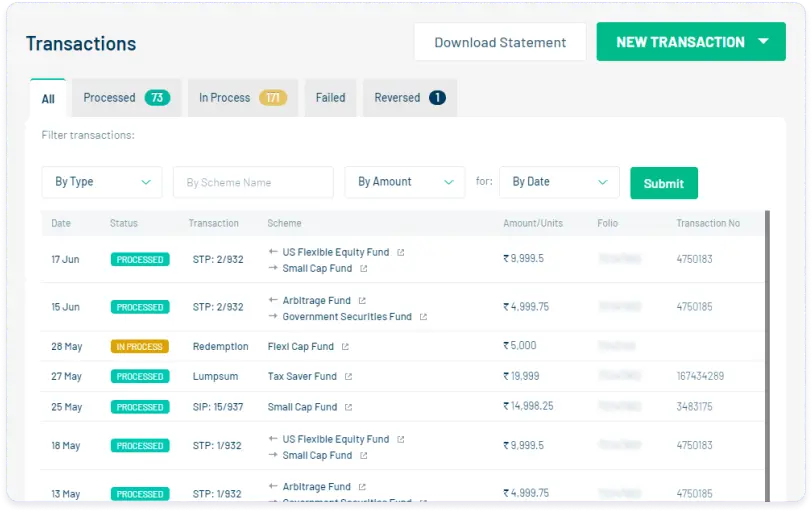Click external link icon for Arbitrage Fund, 15 Jun
The image size is (812, 512).
(x=362, y=300)
